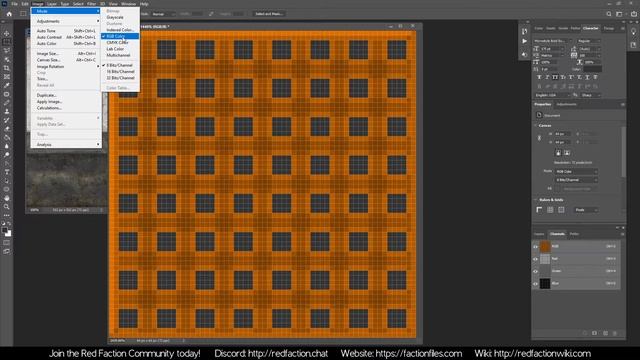The height and width of the screenshot is (360, 640).
Task: Click the background color swatch
Action: point(9,233)
